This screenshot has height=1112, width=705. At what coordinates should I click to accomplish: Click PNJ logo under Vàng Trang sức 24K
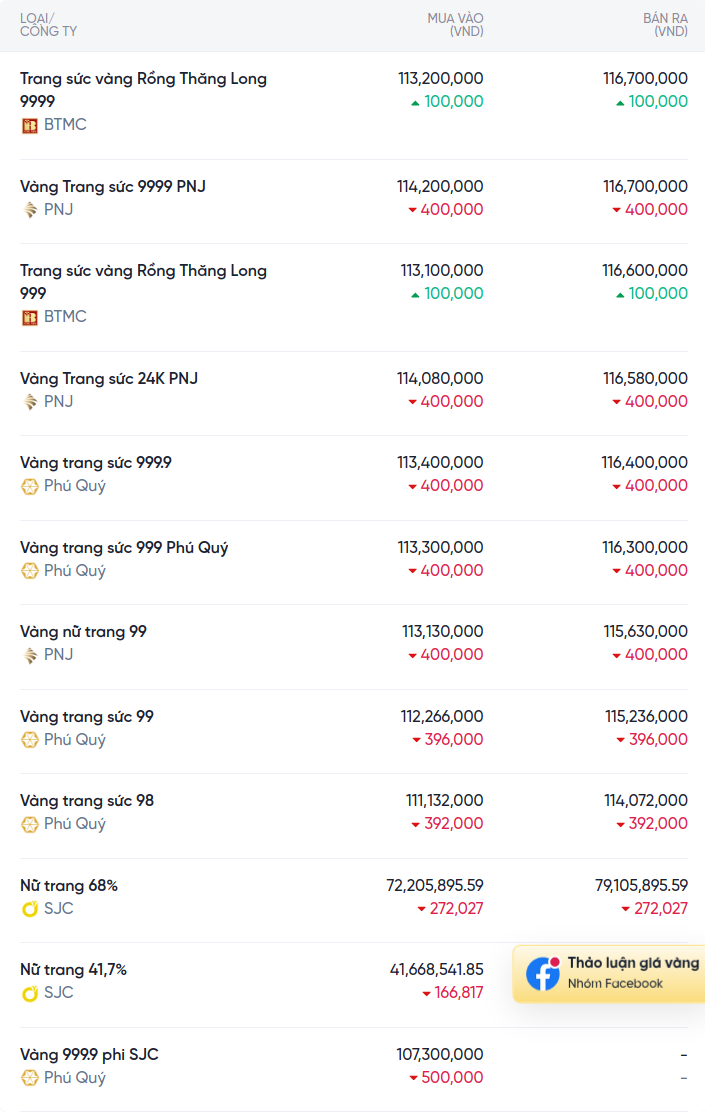pos(30,402)
